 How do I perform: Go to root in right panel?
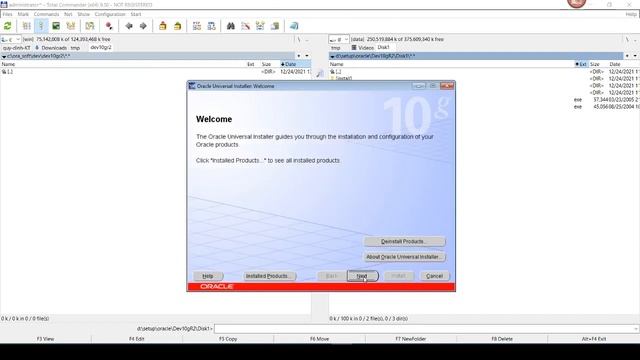click(x=627, y=40)
